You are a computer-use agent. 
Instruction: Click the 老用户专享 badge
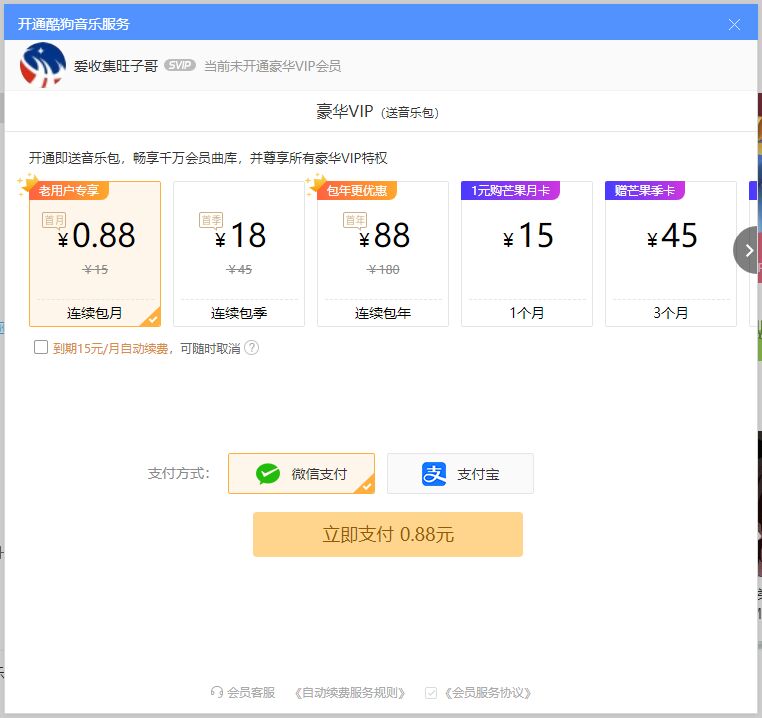pos(68,190)
